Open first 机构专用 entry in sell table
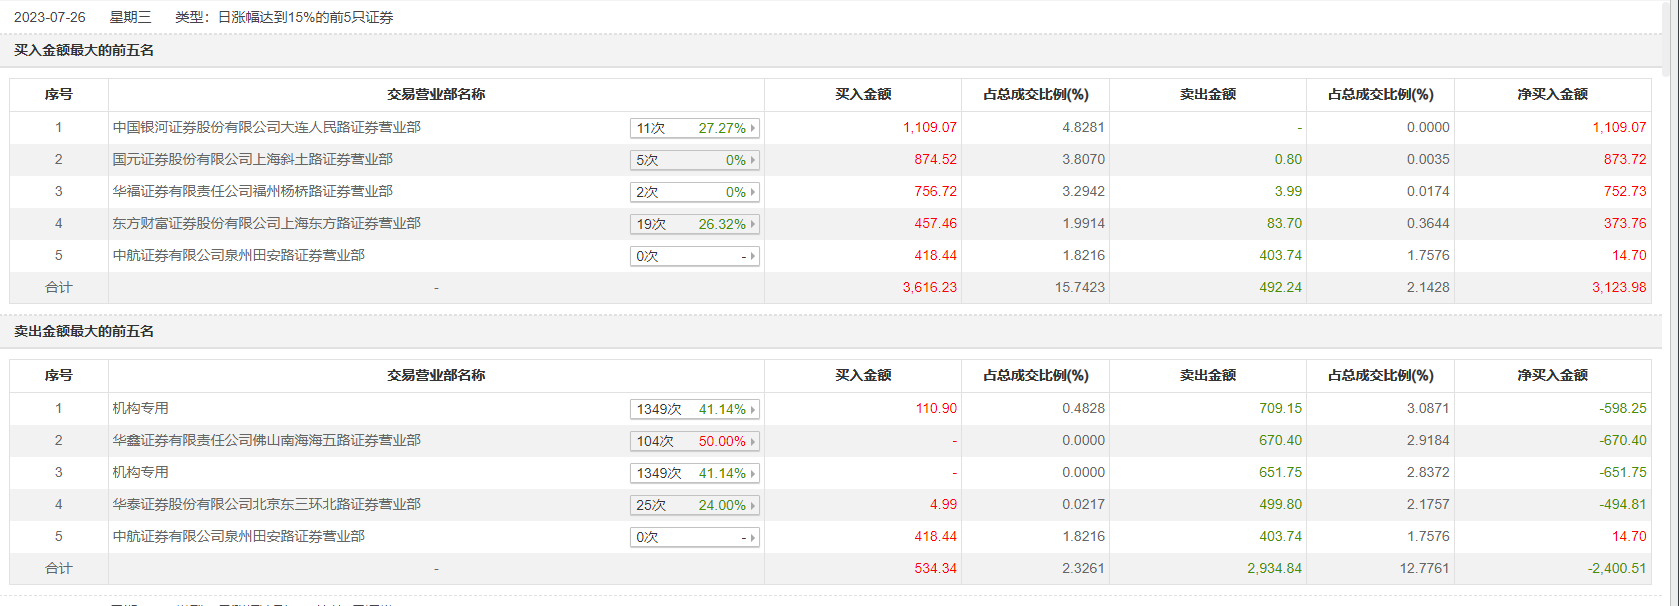1679x606 pixels. pyautogui.click(x=140, y=408)
